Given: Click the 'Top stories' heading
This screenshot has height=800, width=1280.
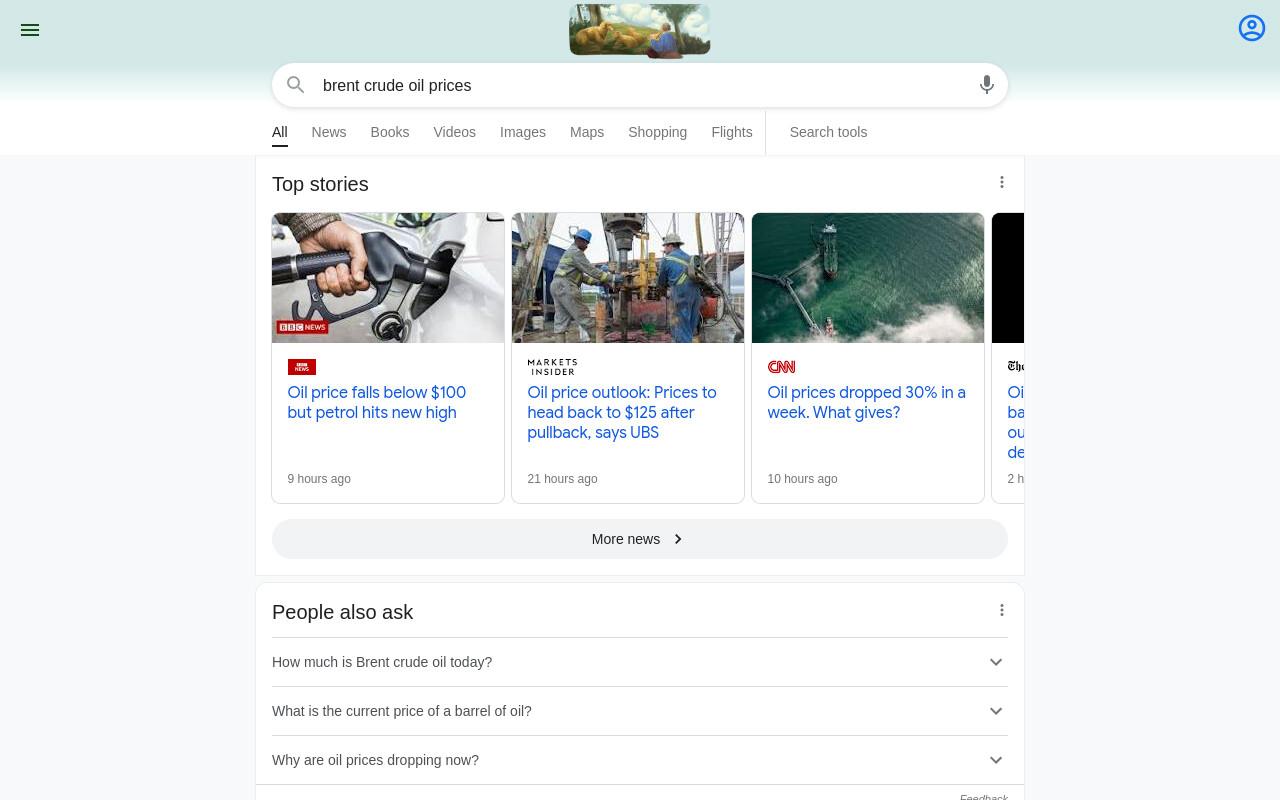Looking at the screenshot, I should [x=320, y=184].
